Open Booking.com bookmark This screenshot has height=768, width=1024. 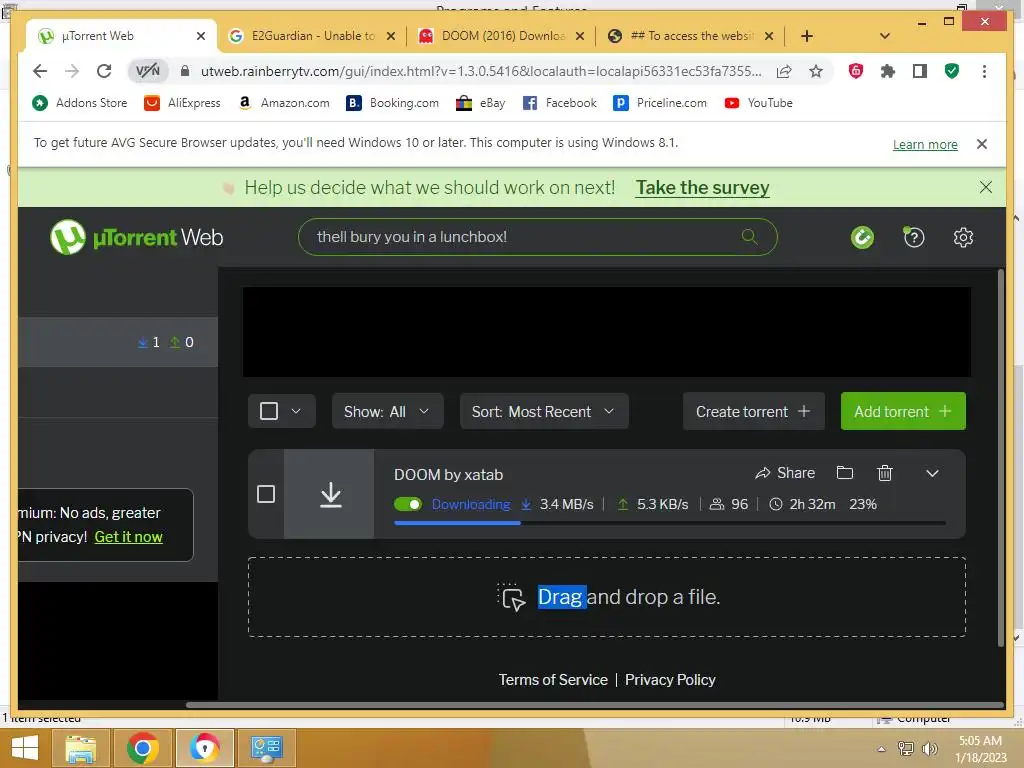pyautogui.click(x=392, y=103)
